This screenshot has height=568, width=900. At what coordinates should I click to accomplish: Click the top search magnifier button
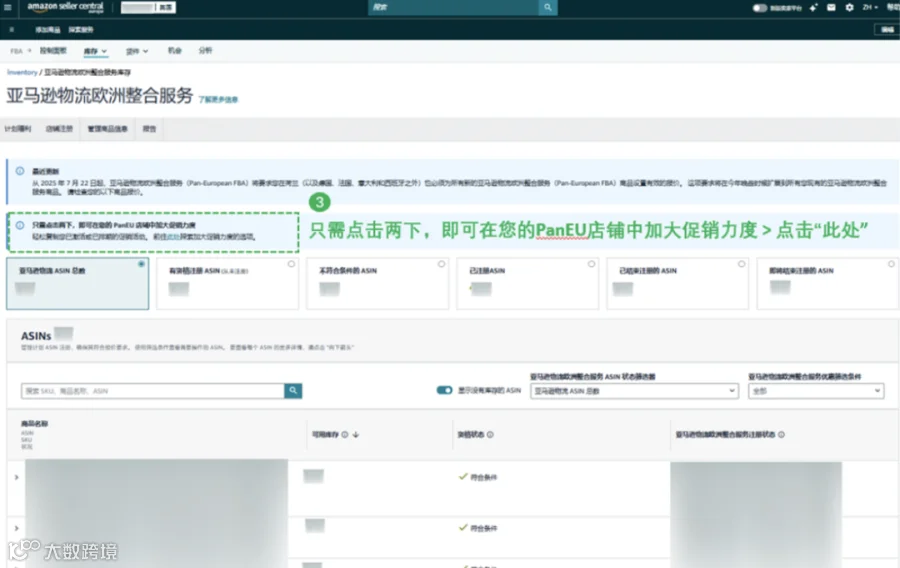click(x=548, y=7)
